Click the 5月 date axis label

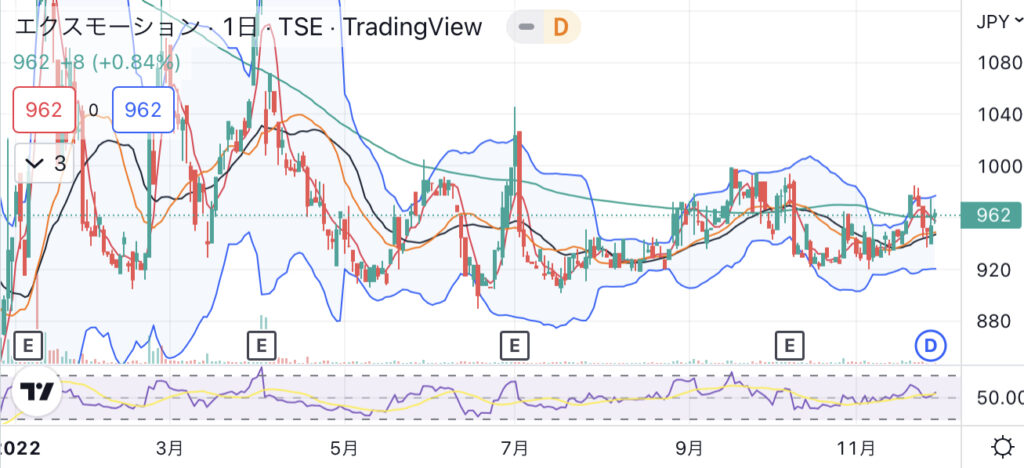(344, 448)
